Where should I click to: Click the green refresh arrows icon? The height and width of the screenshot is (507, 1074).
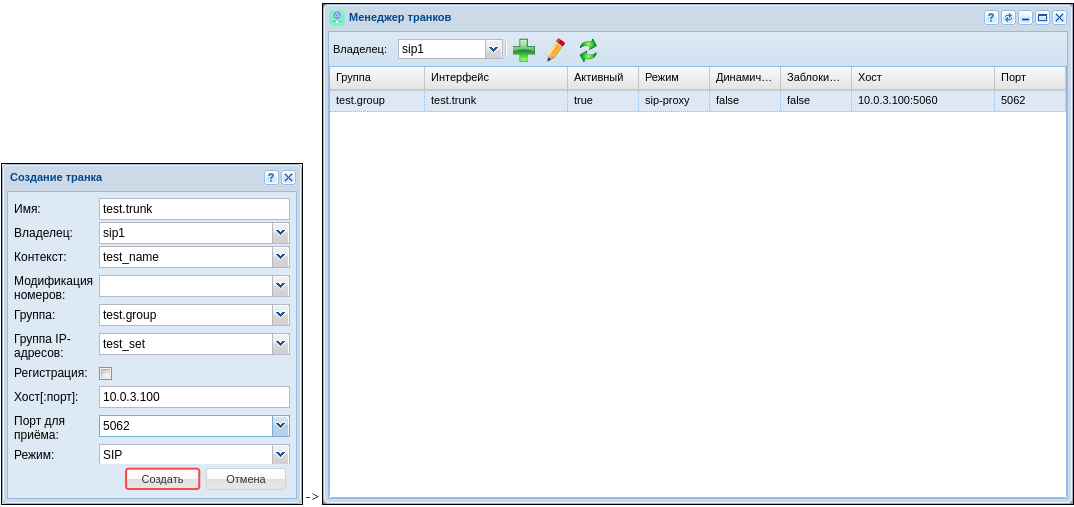(x=588, y=51)
